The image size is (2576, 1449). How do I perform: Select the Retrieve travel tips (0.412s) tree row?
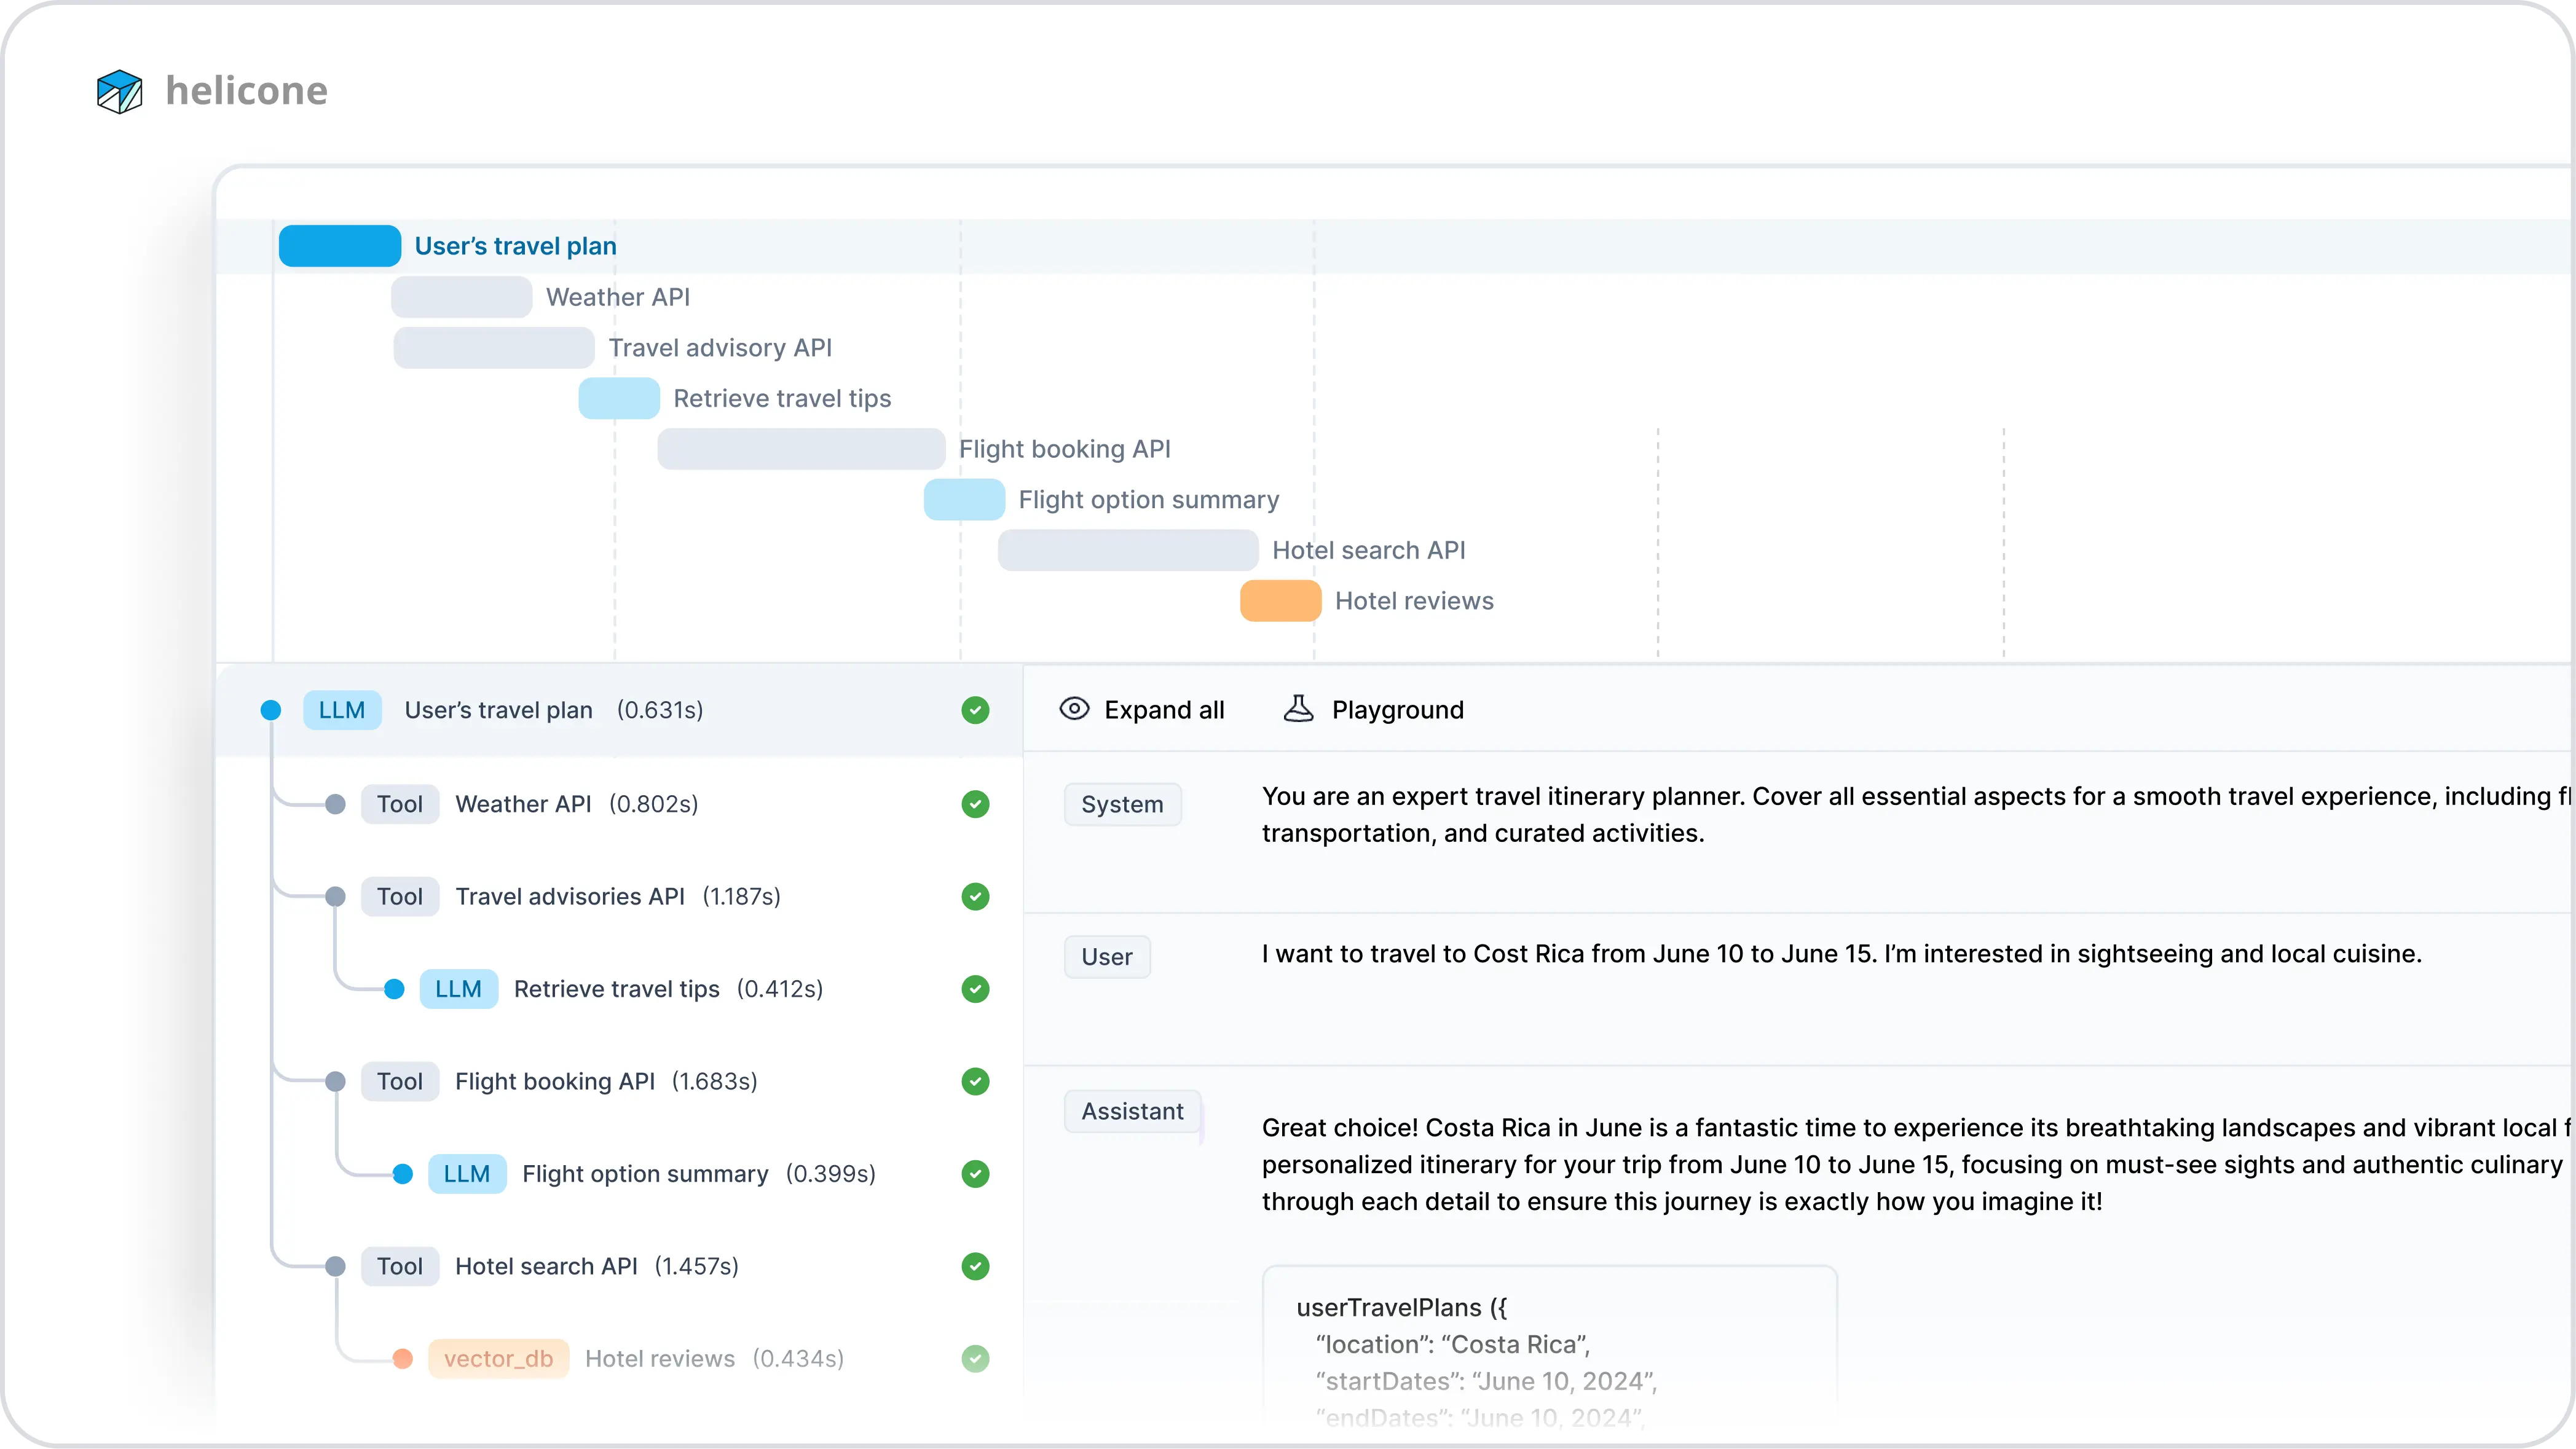[620, 989]
